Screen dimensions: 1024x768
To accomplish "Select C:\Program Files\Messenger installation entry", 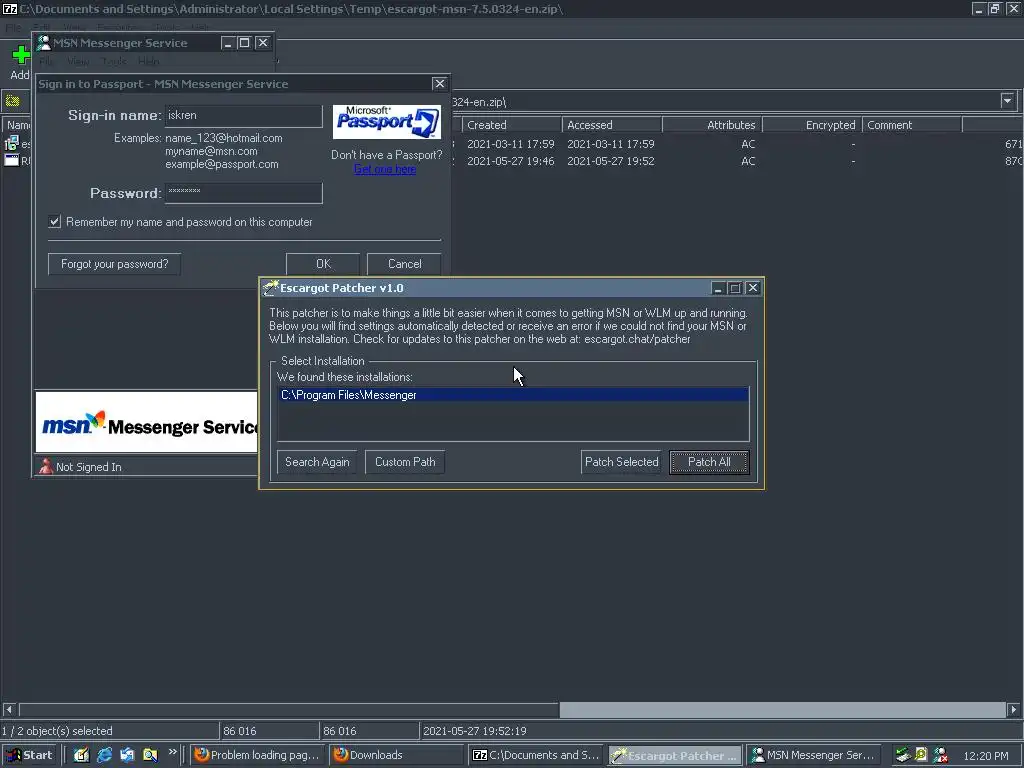I will (x=513, y=394).
